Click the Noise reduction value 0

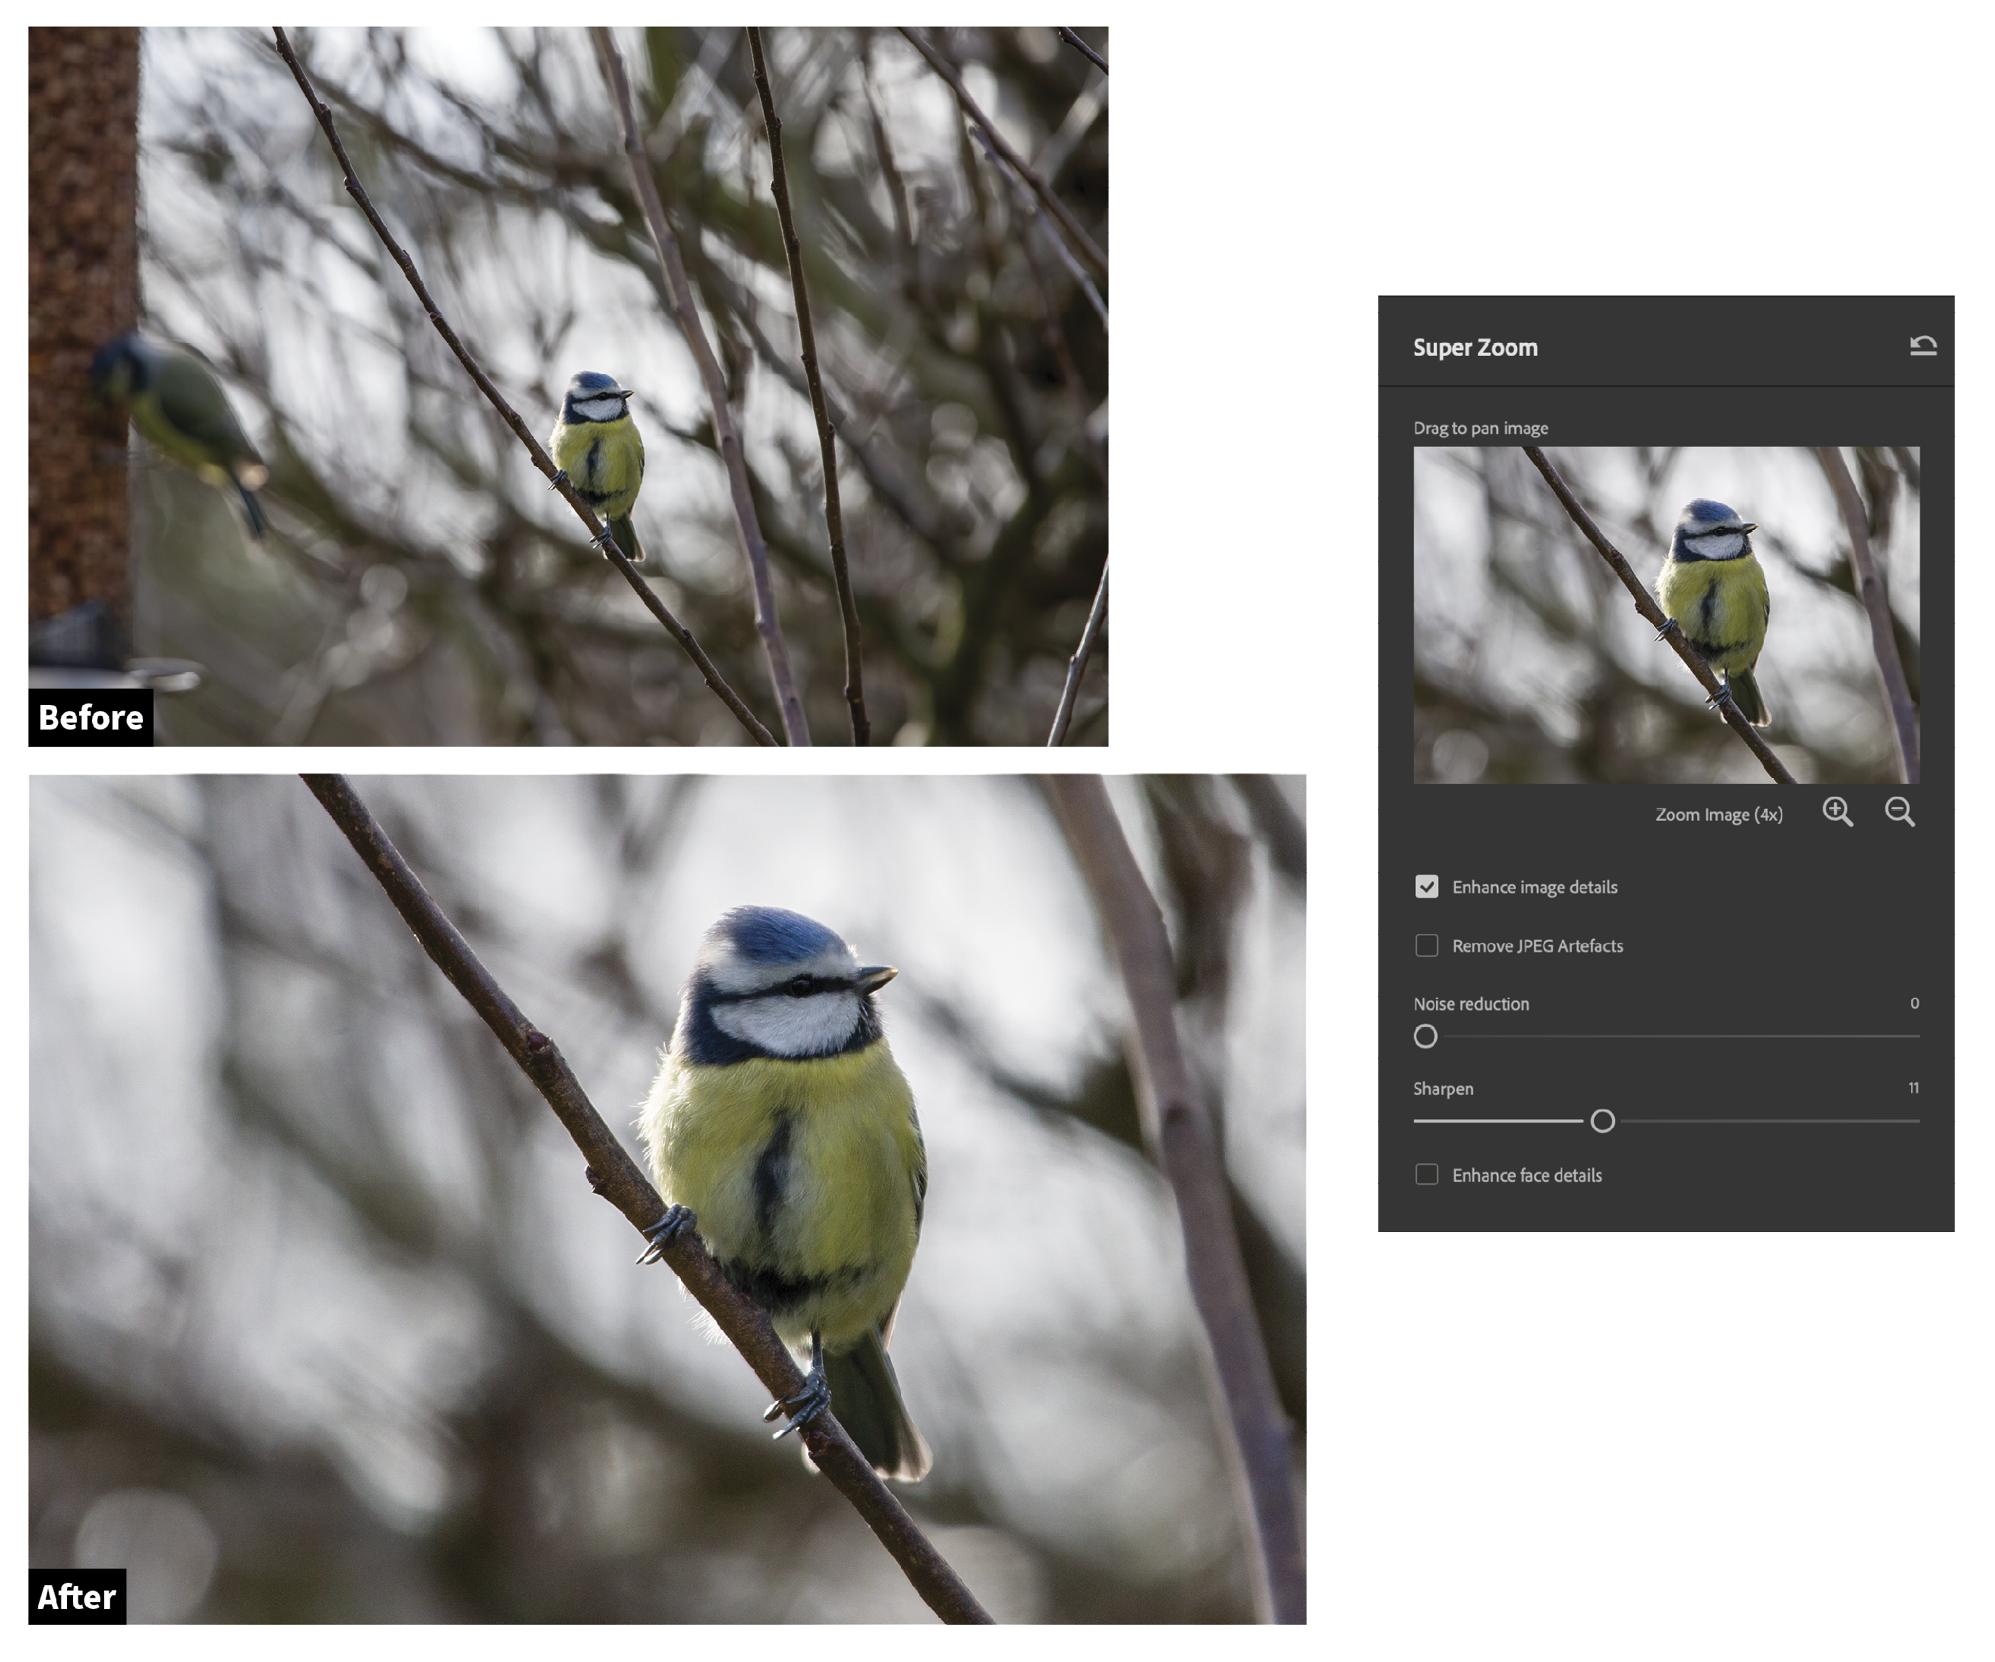[1914, 1003]
